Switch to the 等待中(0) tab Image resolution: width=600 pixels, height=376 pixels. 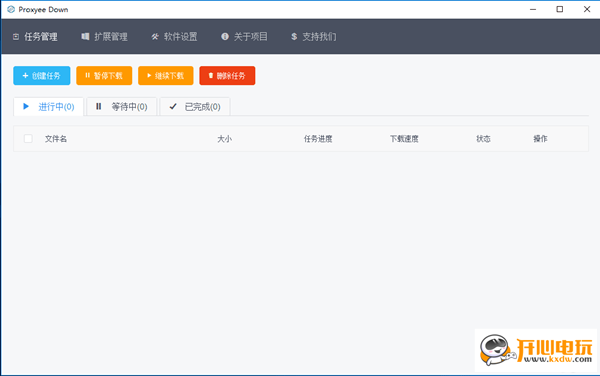point(122,107)
